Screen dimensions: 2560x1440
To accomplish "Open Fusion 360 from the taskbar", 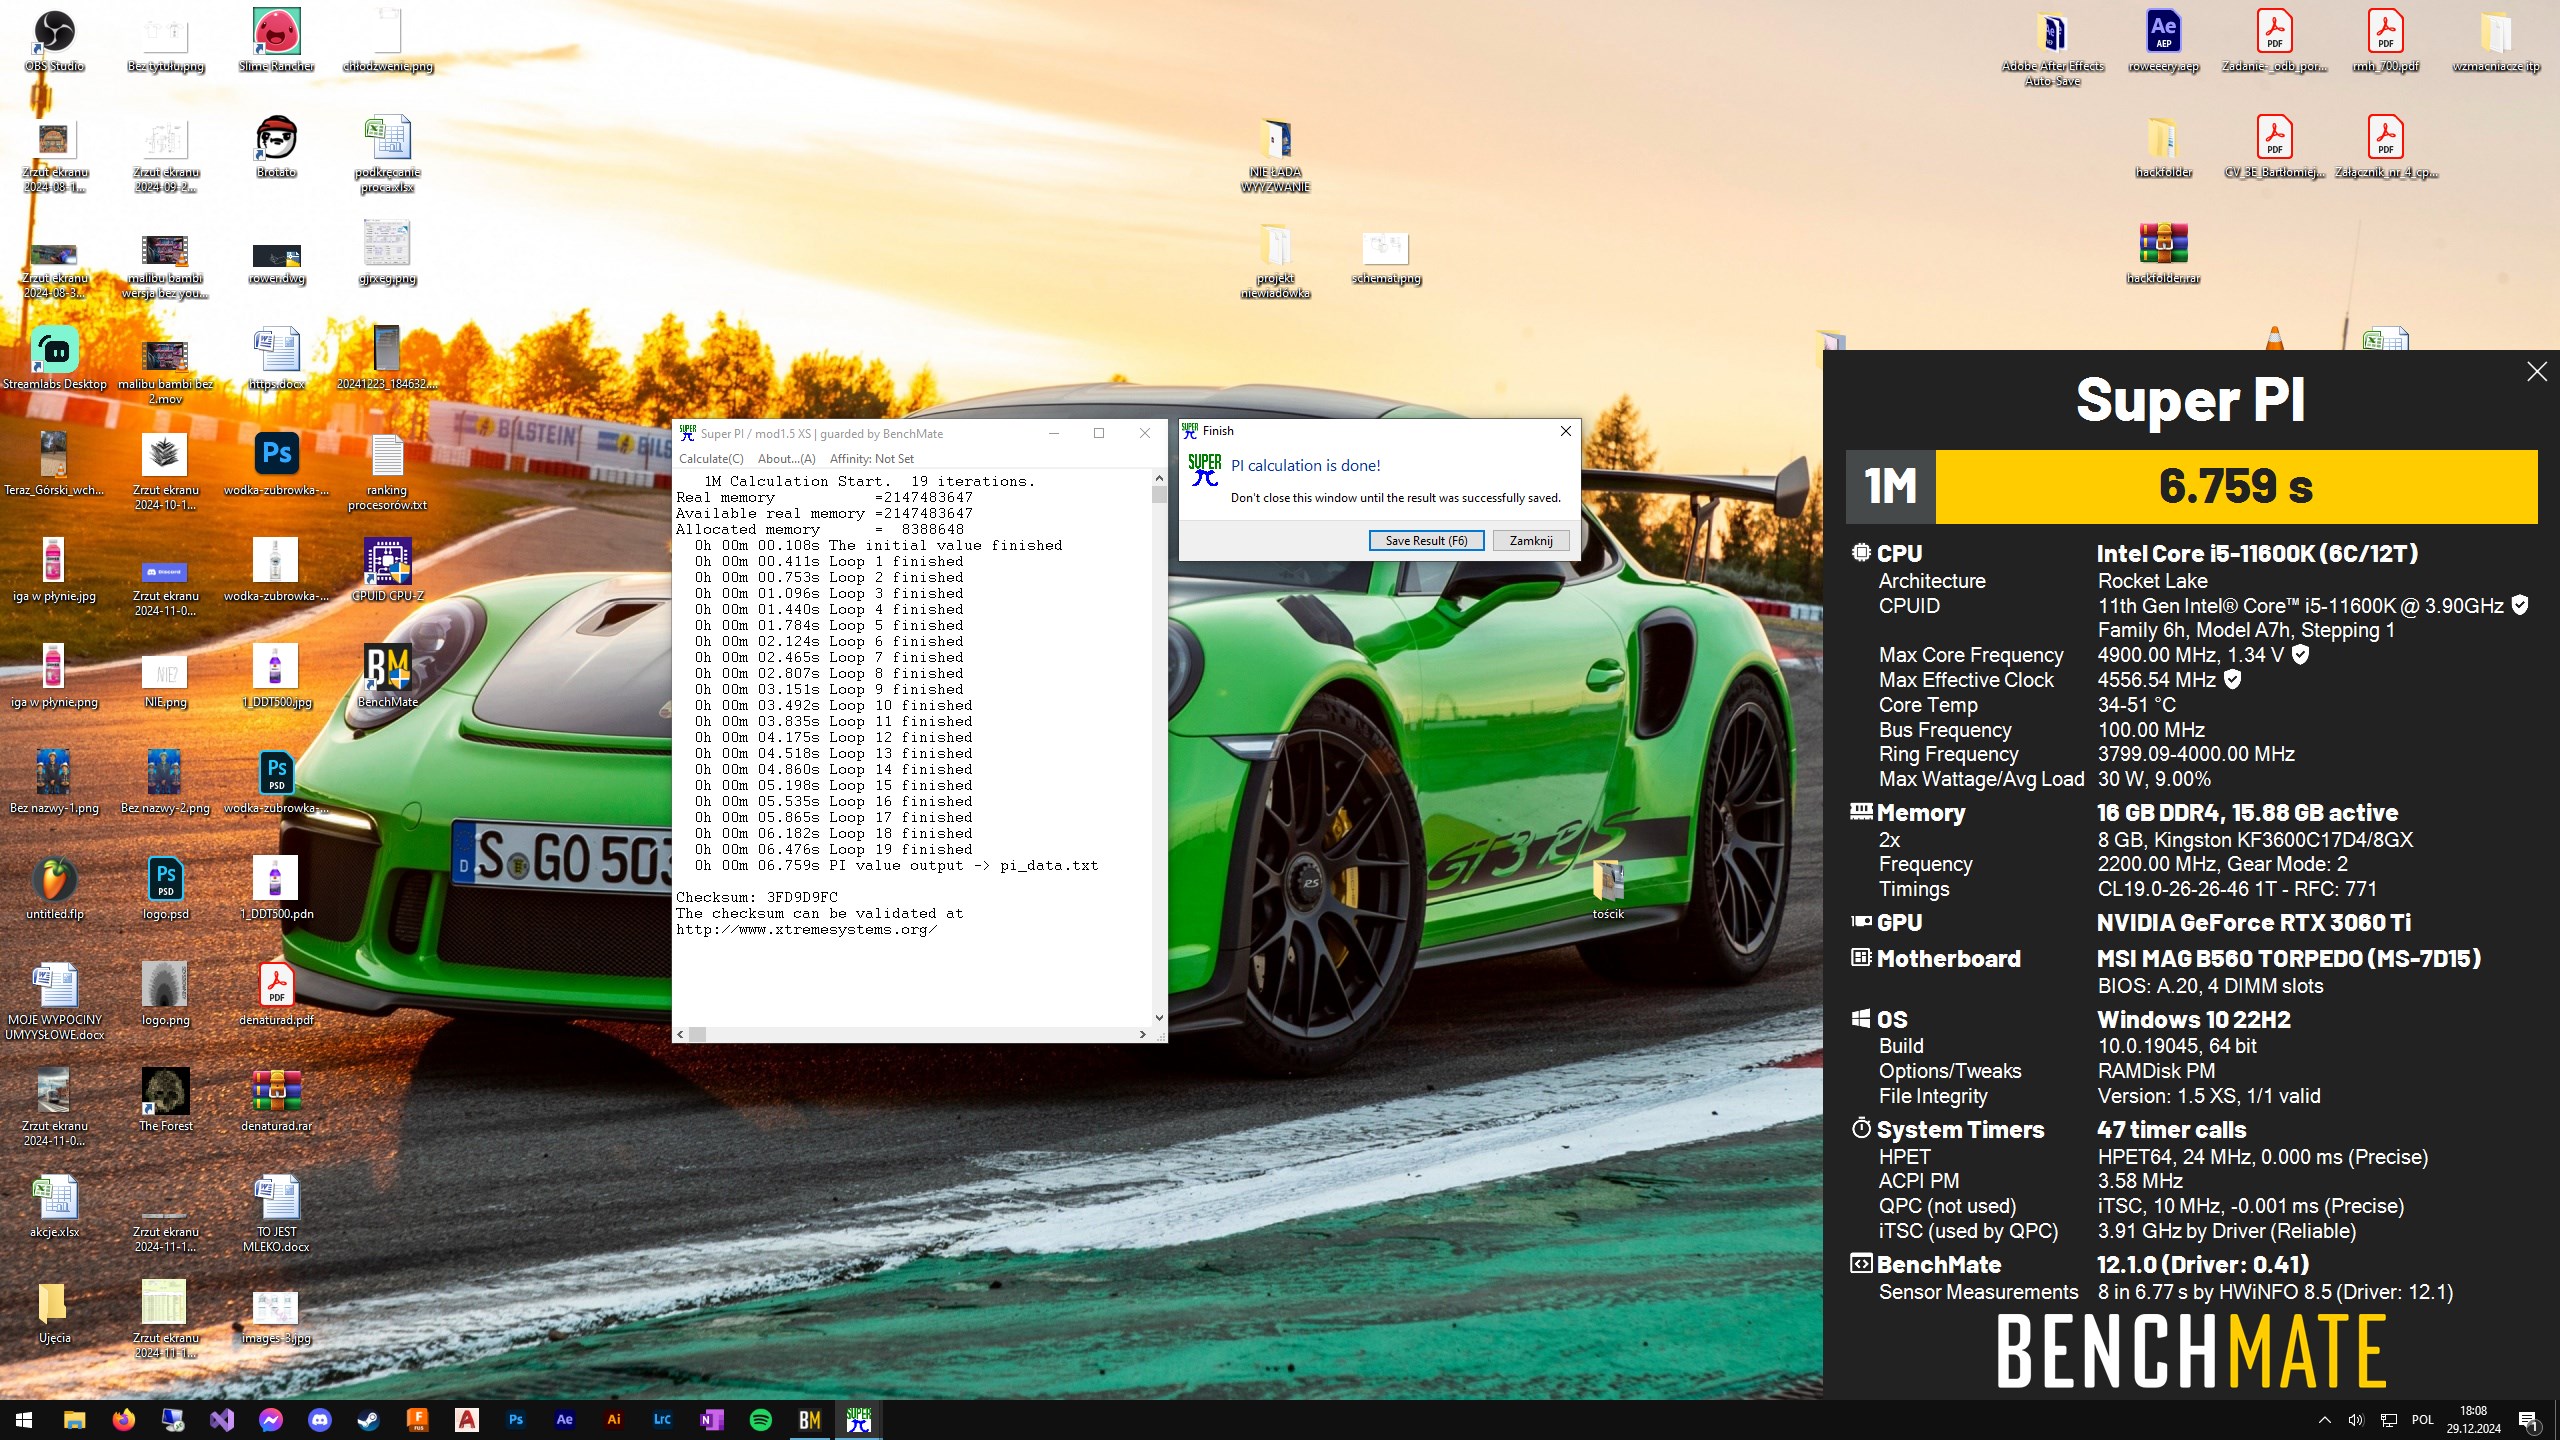I will [417, 1419].
